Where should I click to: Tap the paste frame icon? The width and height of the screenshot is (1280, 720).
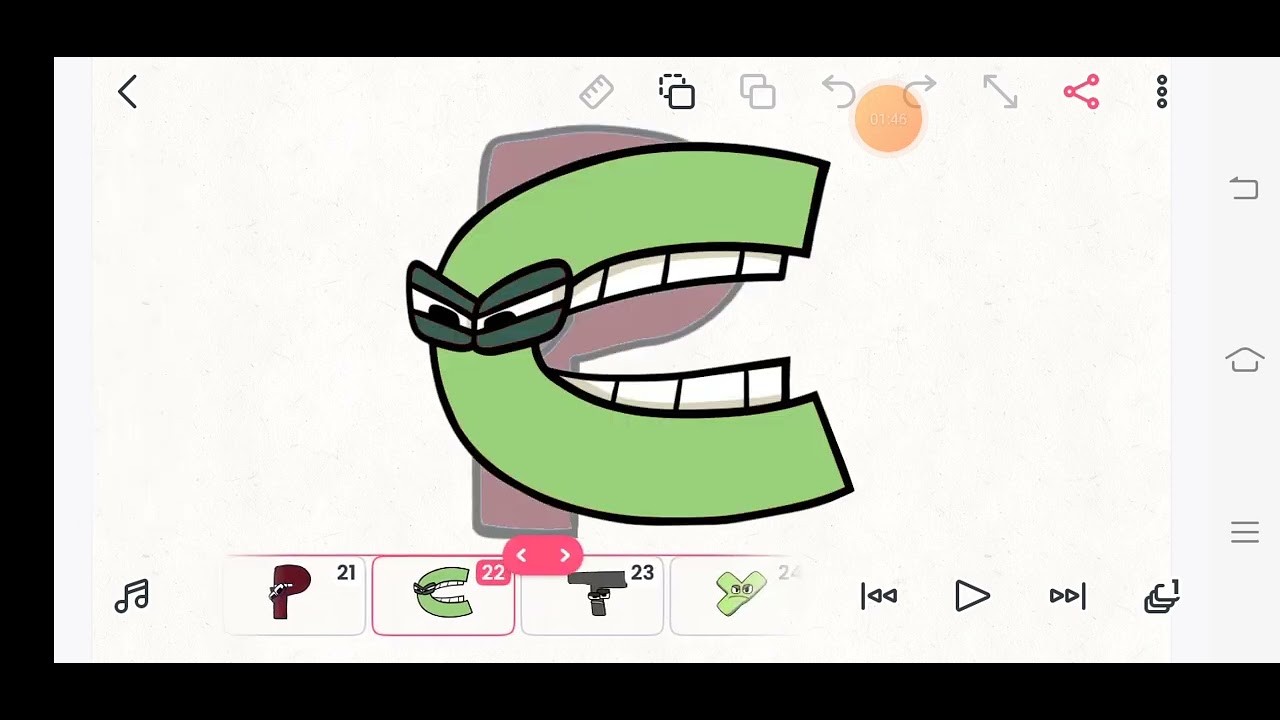[757, 92]
